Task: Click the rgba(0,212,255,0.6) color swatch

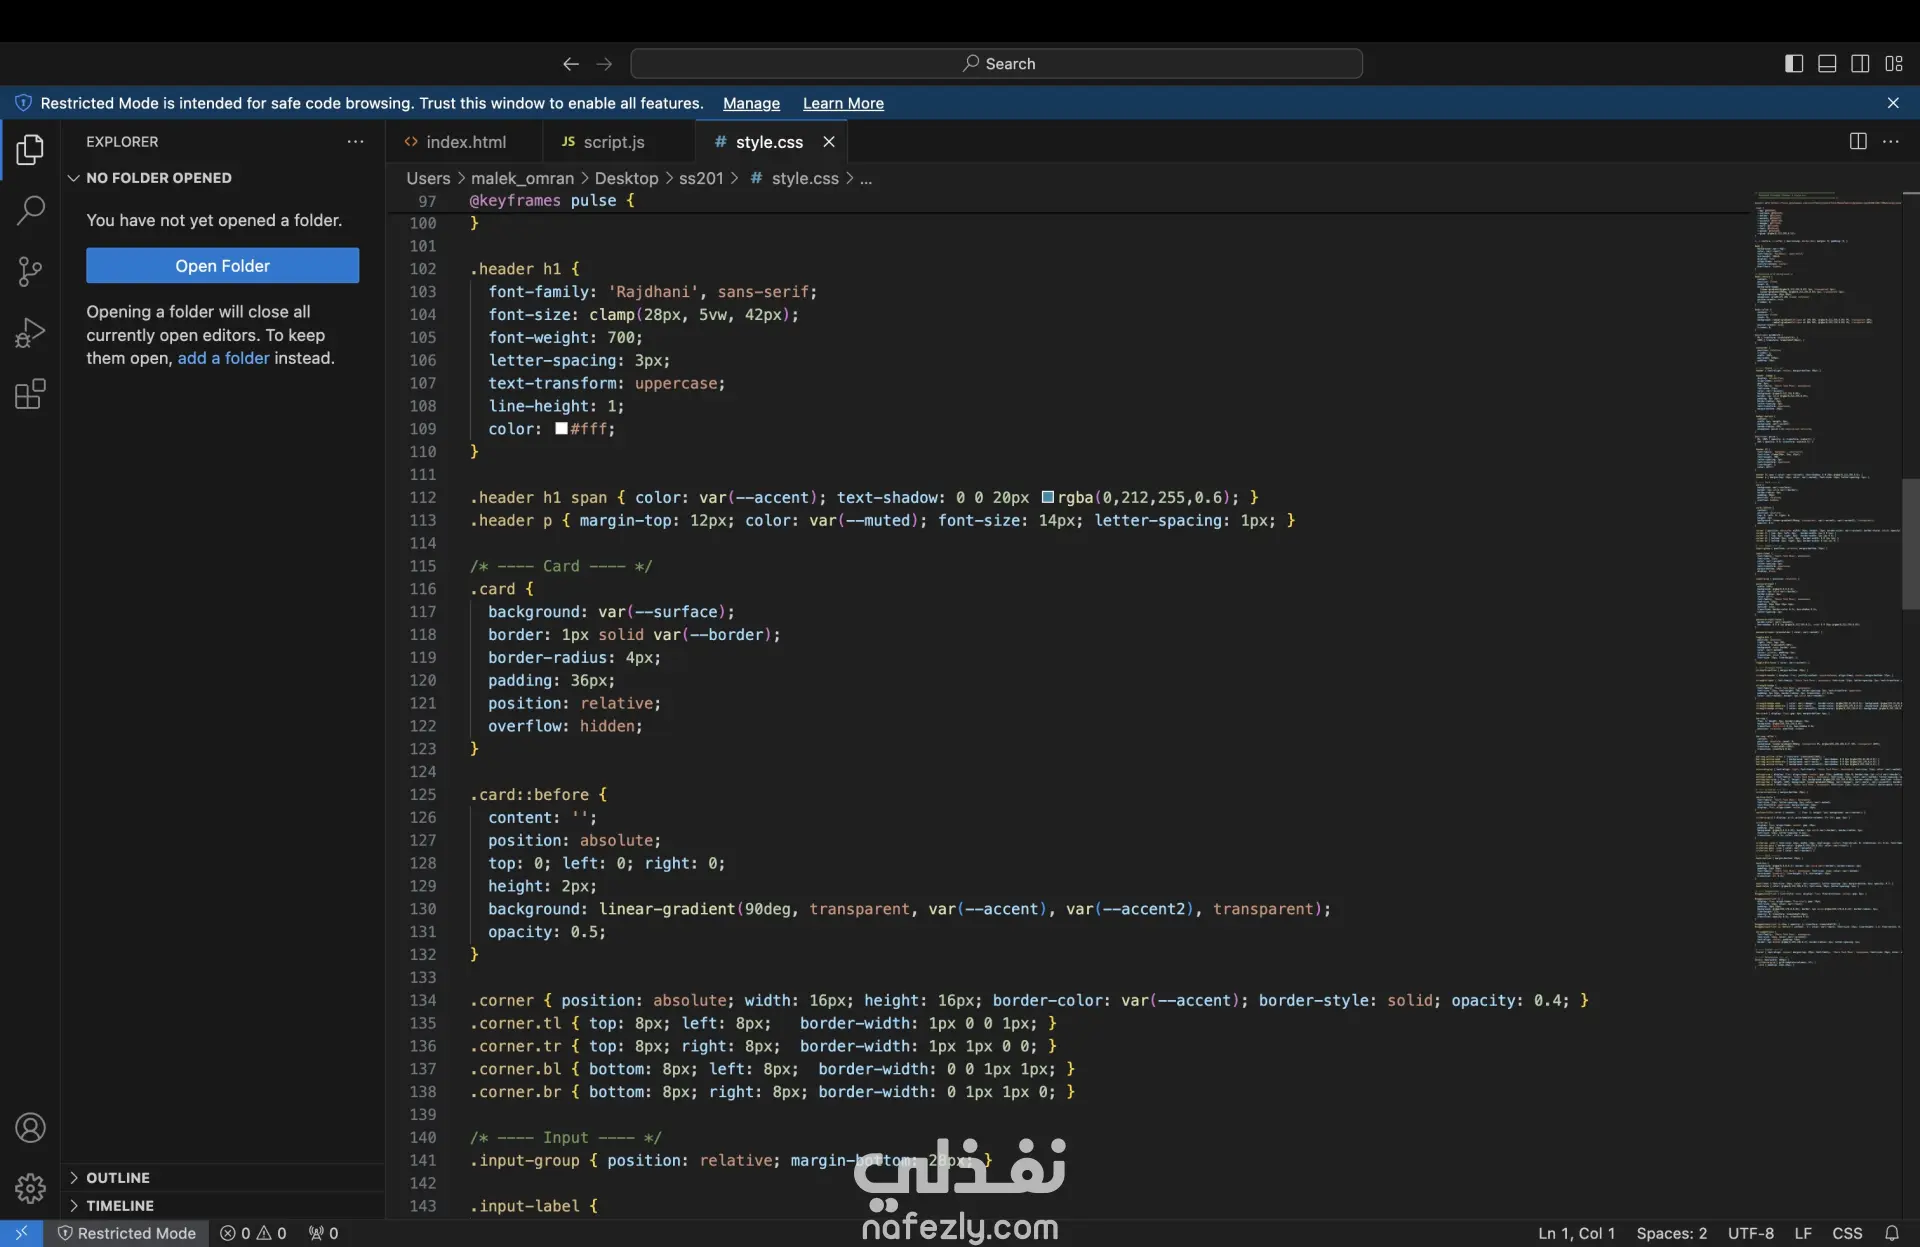Action: pos(1047,497)
